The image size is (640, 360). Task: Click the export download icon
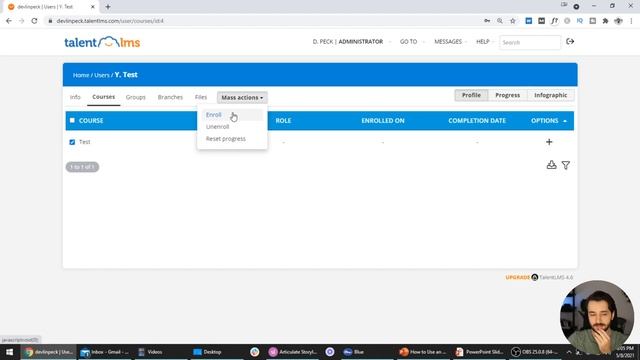(x=551, y=164)
